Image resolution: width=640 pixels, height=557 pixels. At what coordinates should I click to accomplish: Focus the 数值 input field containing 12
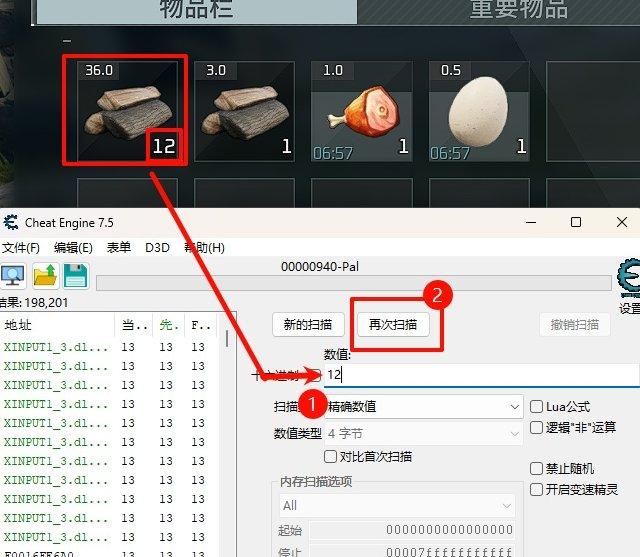point(482,375)
